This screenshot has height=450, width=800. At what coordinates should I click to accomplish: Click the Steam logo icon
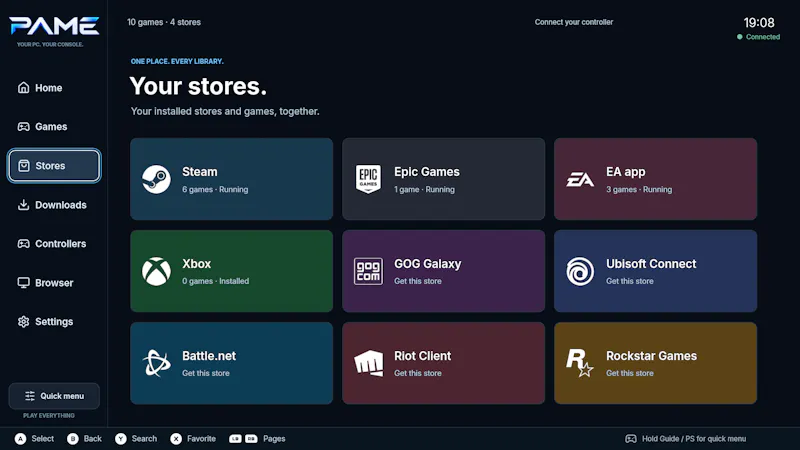coord(156,179)
